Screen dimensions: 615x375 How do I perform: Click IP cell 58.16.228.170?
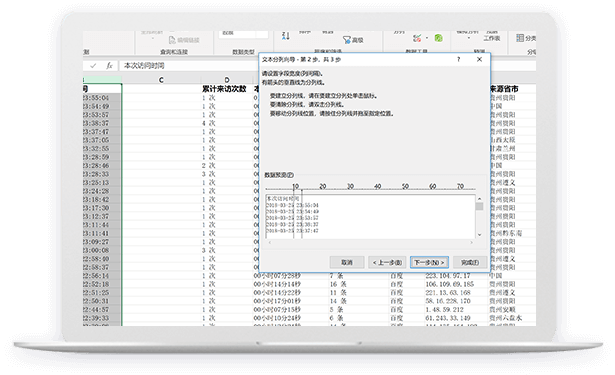pos(448,301)
